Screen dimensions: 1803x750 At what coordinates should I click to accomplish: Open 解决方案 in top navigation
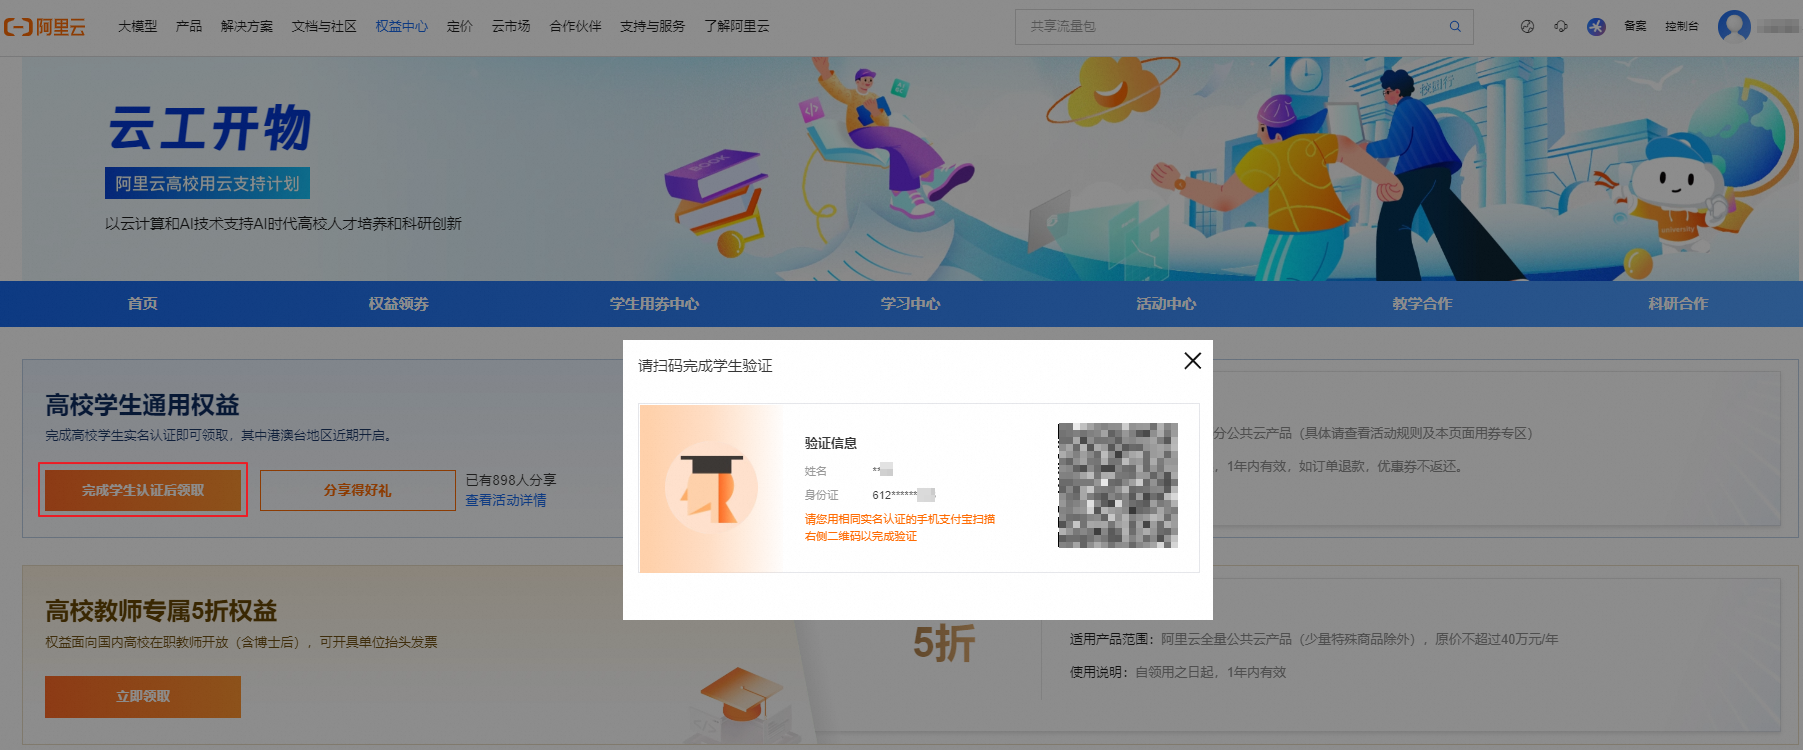(x=247, y=27)
